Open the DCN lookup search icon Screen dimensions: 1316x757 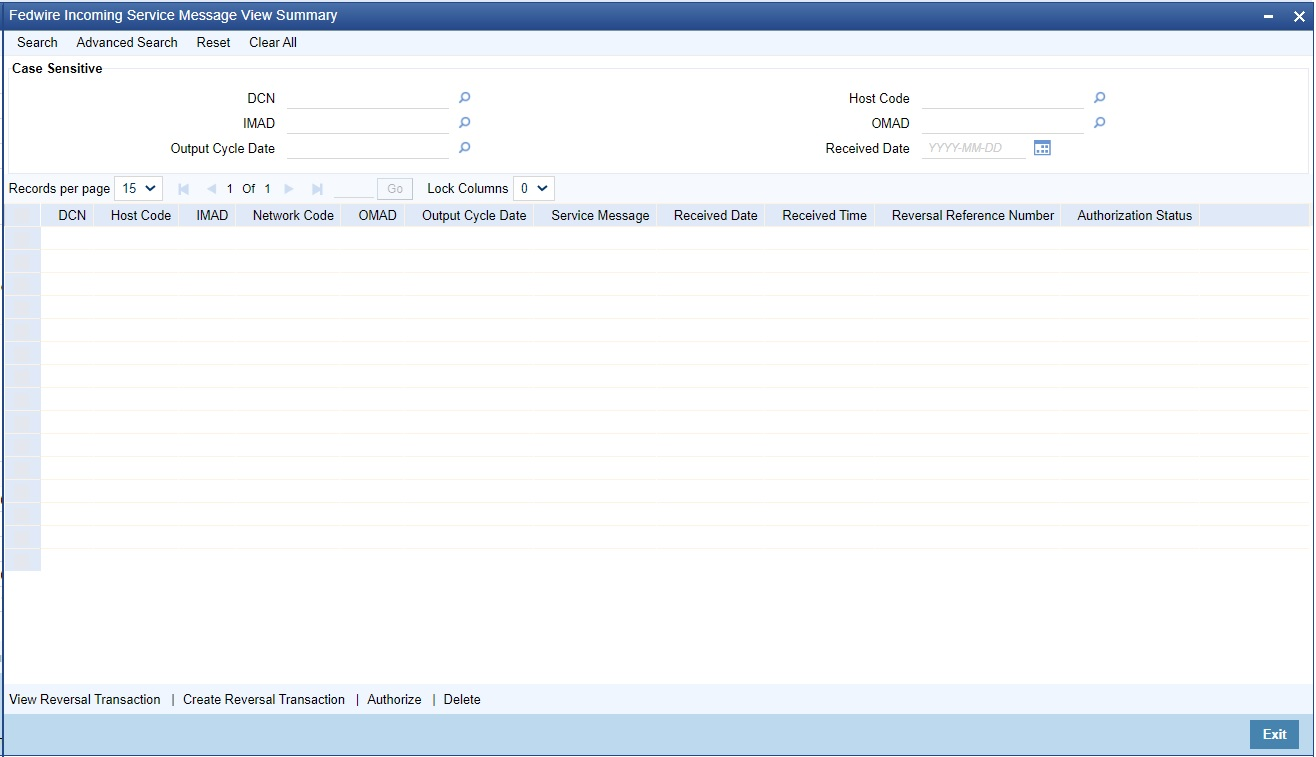point(464,98)
